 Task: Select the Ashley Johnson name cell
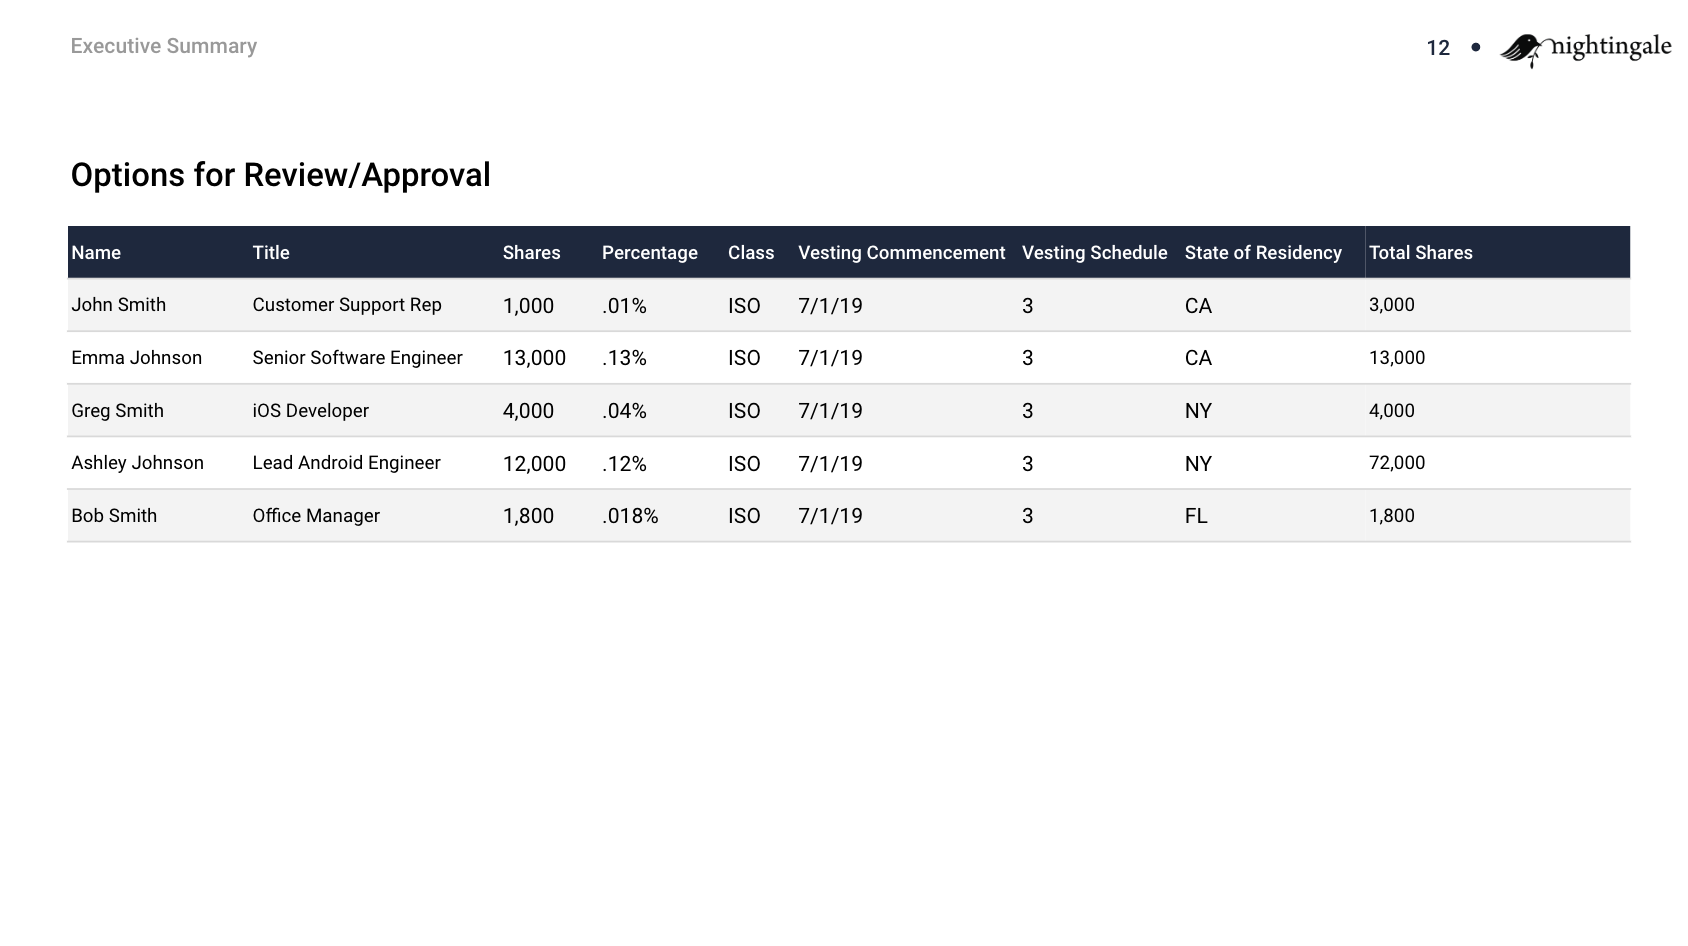pyautogui.click(x=138, y=463)
